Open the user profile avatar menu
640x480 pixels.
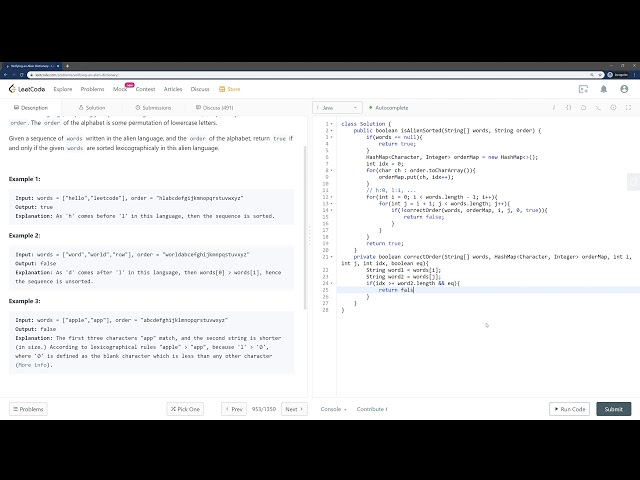pos(624,89)
